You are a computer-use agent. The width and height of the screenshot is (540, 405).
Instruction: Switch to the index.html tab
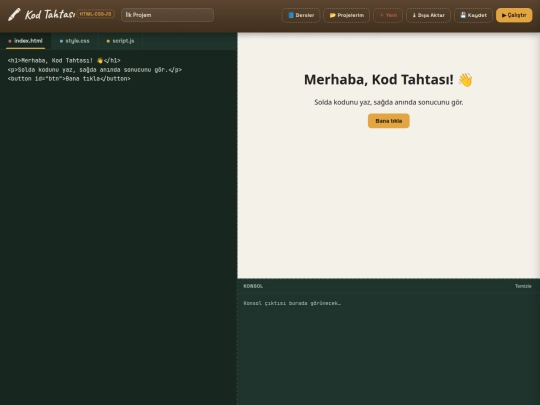click(25, 41)
